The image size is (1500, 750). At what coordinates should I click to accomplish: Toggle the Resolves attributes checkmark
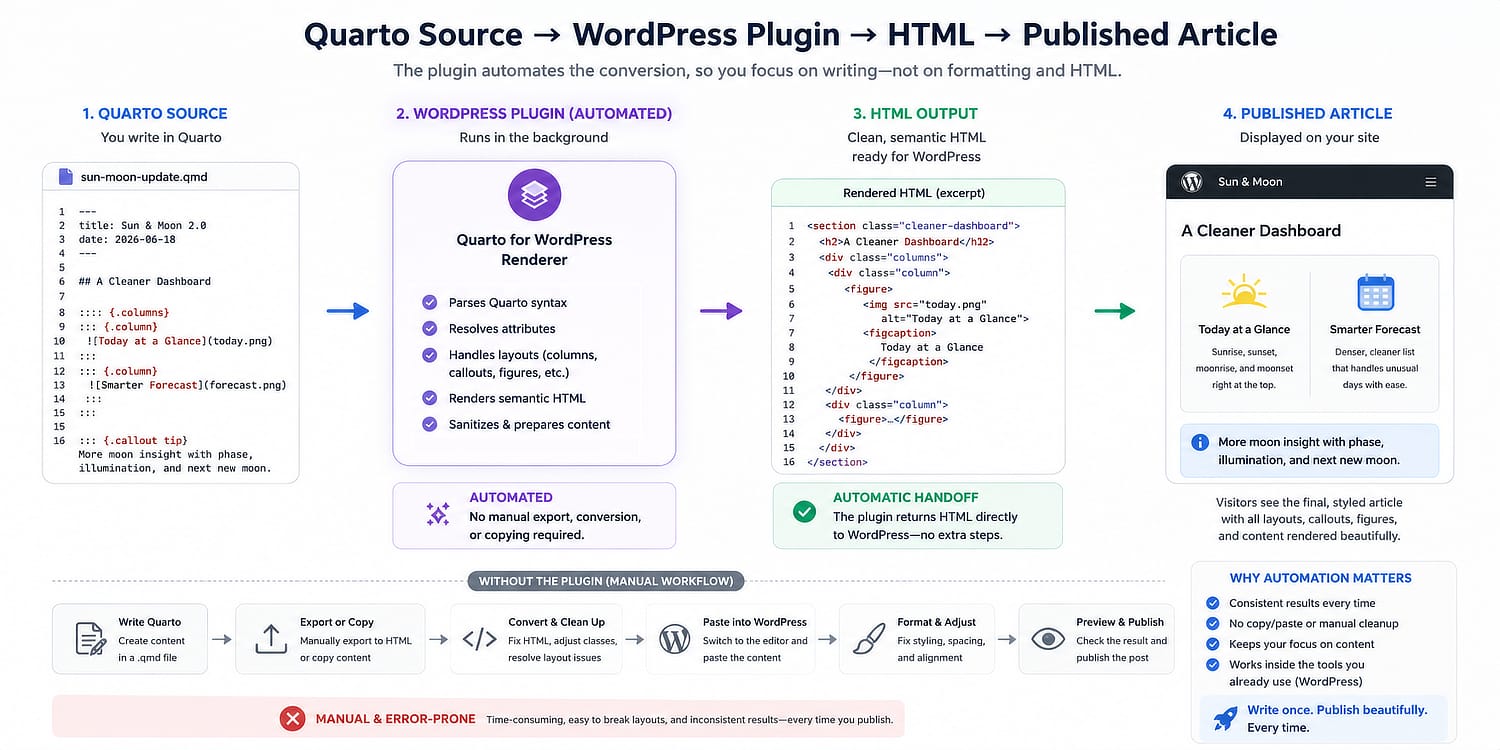click(430, 328)
